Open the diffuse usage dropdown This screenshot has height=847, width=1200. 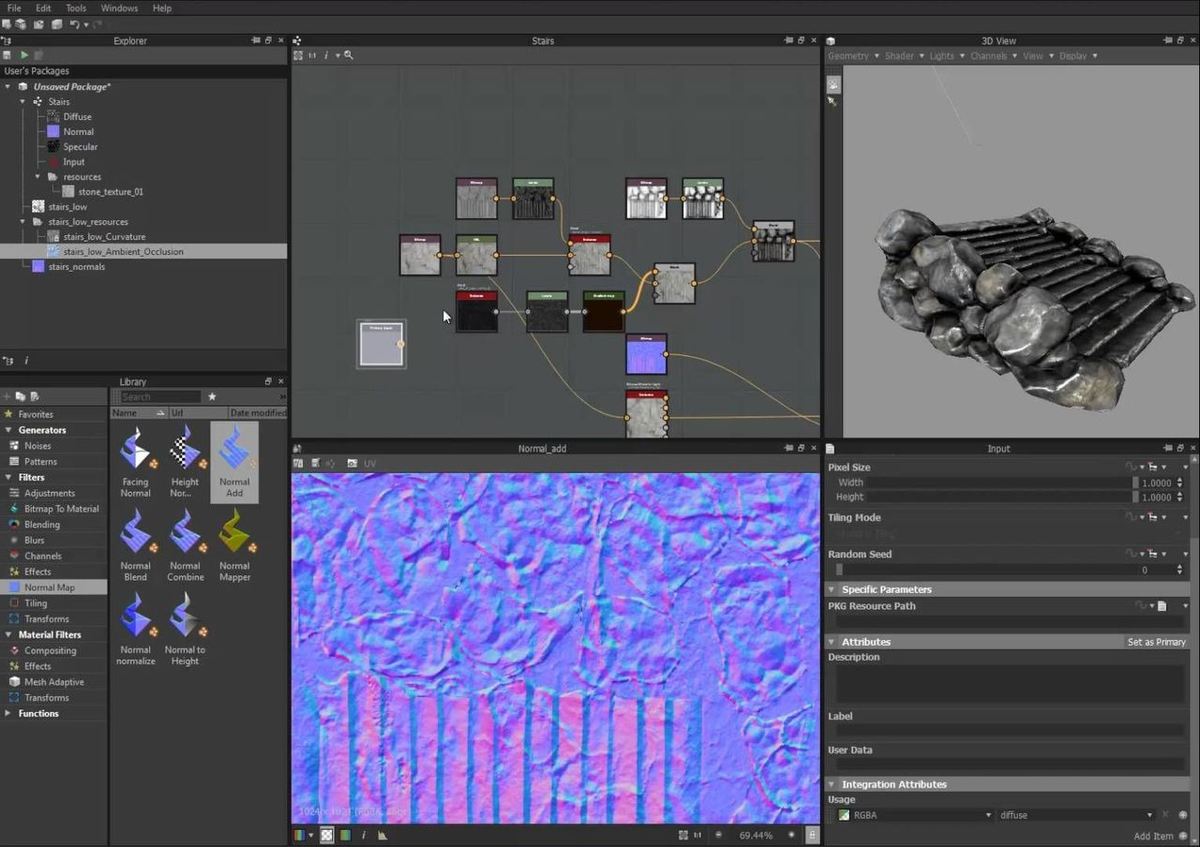coord(1077,815)
